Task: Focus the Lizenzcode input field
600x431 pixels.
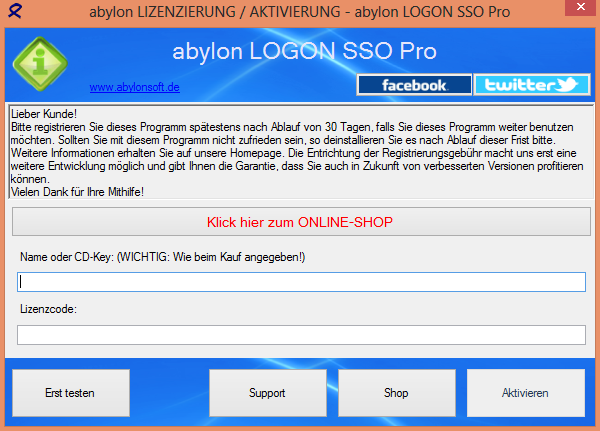Action: pos(301,335)
